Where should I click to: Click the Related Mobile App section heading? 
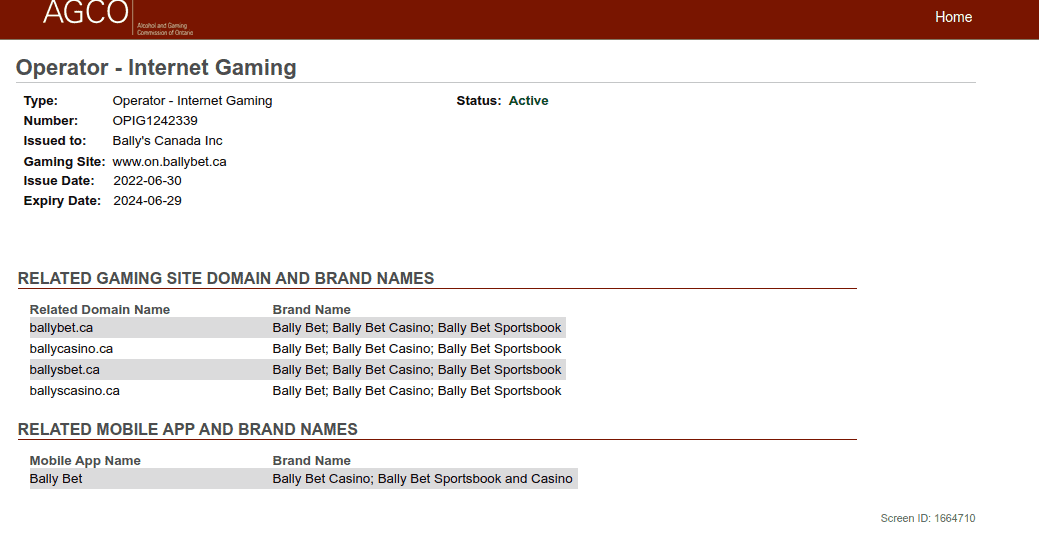tap(188, 430)
